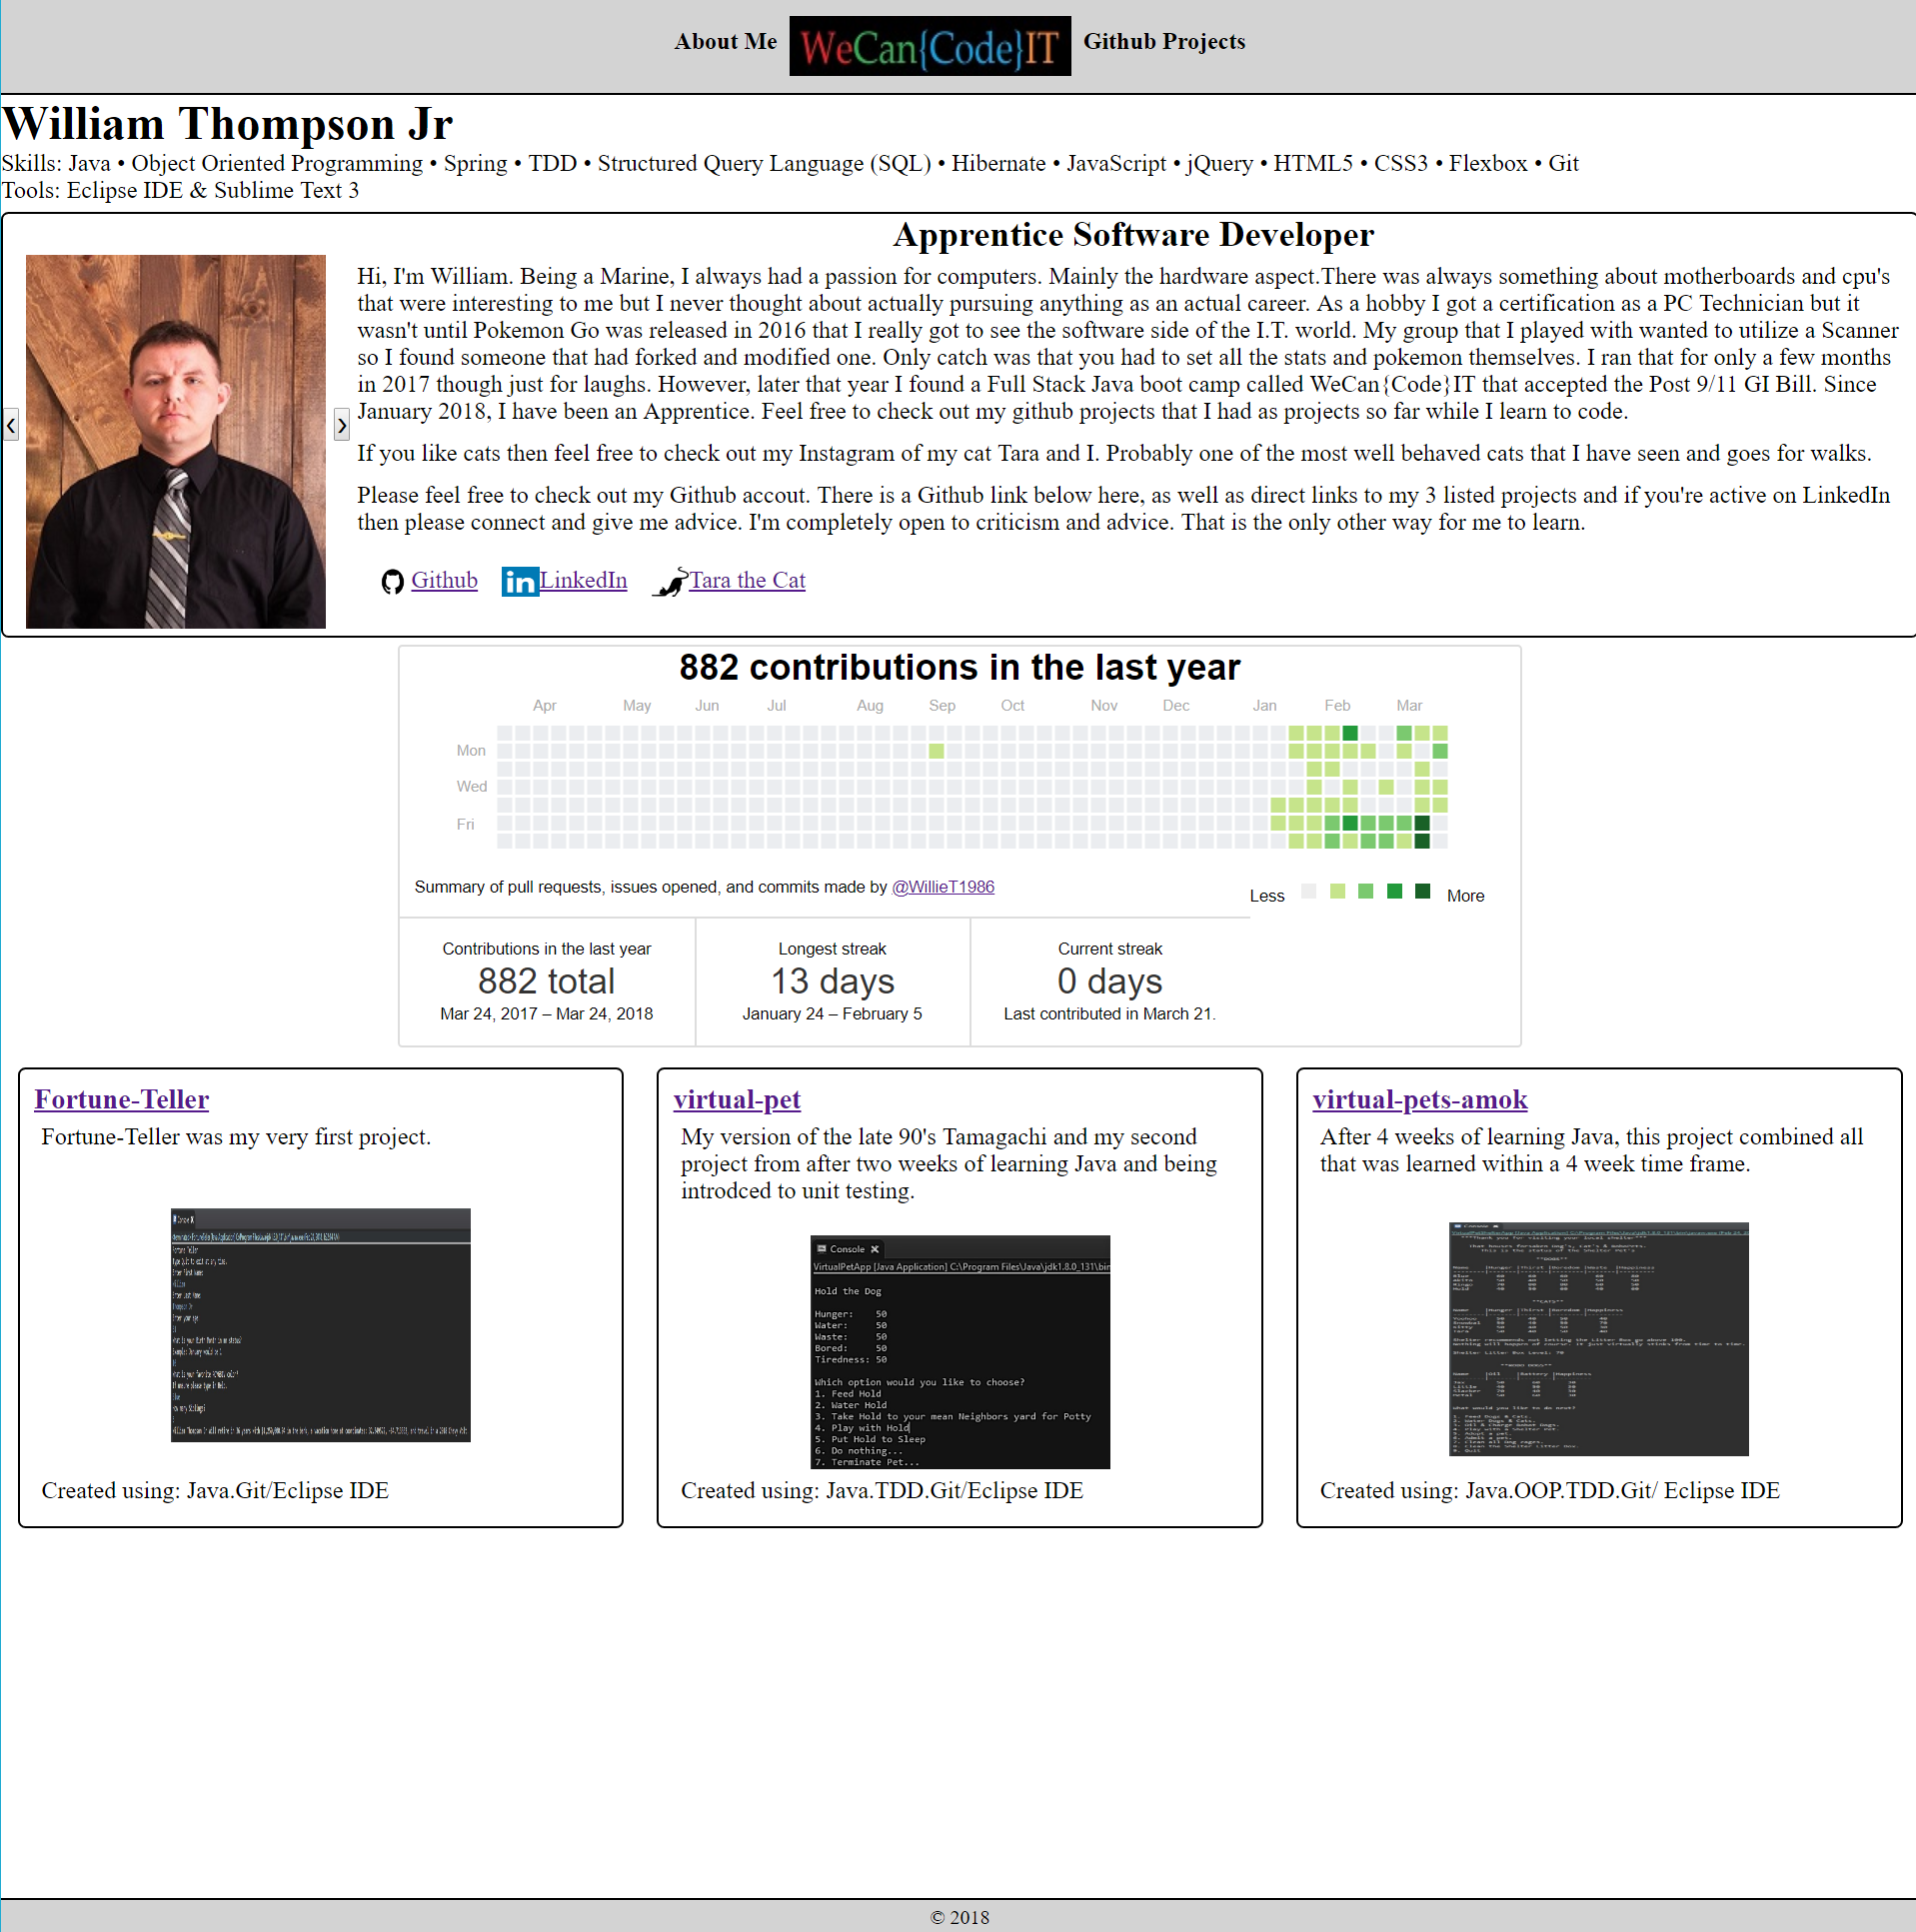Click the darkest green legend swatch beside More

click(x=1422, y=891)
